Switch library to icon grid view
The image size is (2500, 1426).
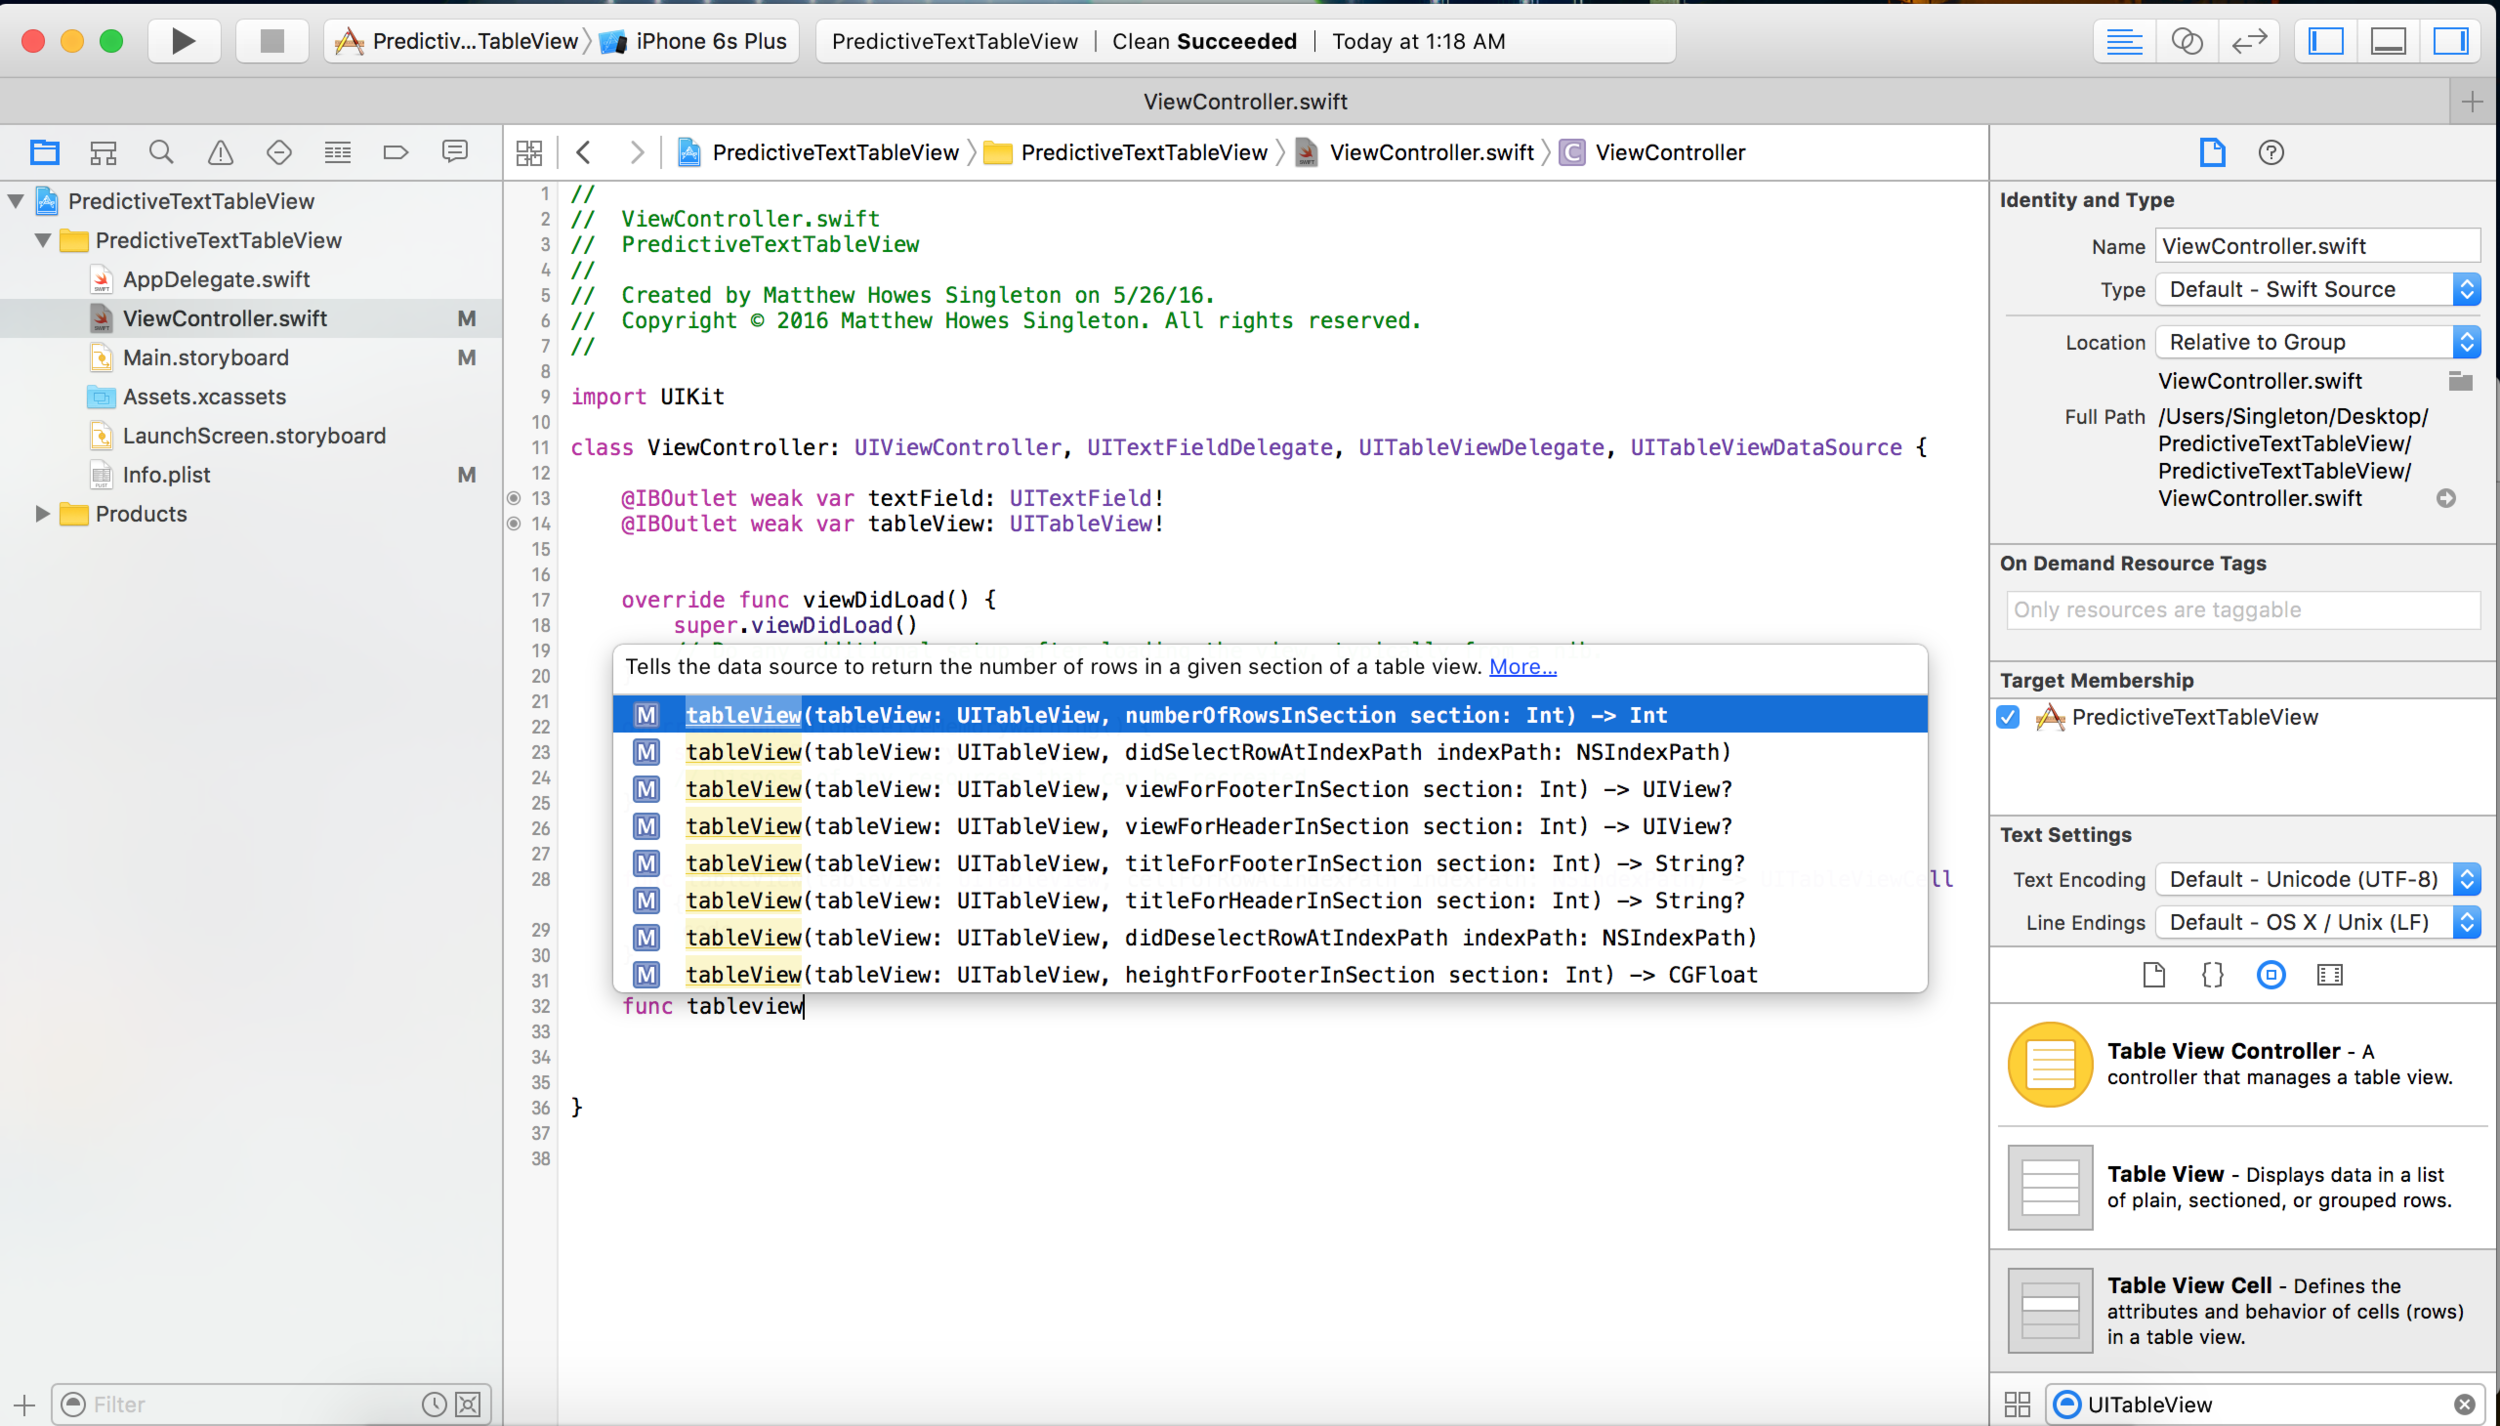[x=2017, y=1404]
